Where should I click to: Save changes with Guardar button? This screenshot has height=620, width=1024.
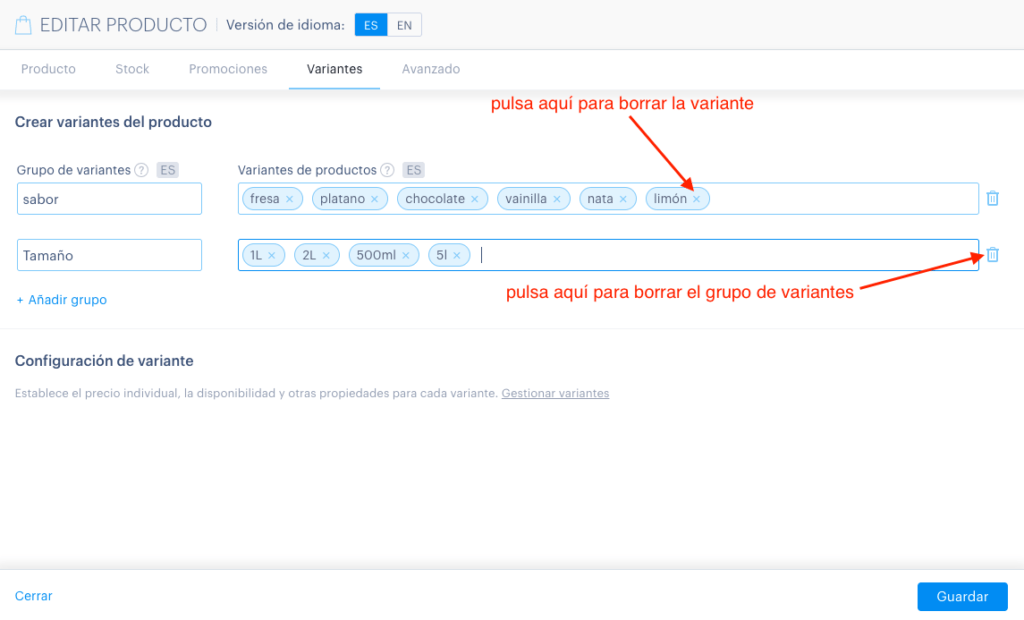962,596
